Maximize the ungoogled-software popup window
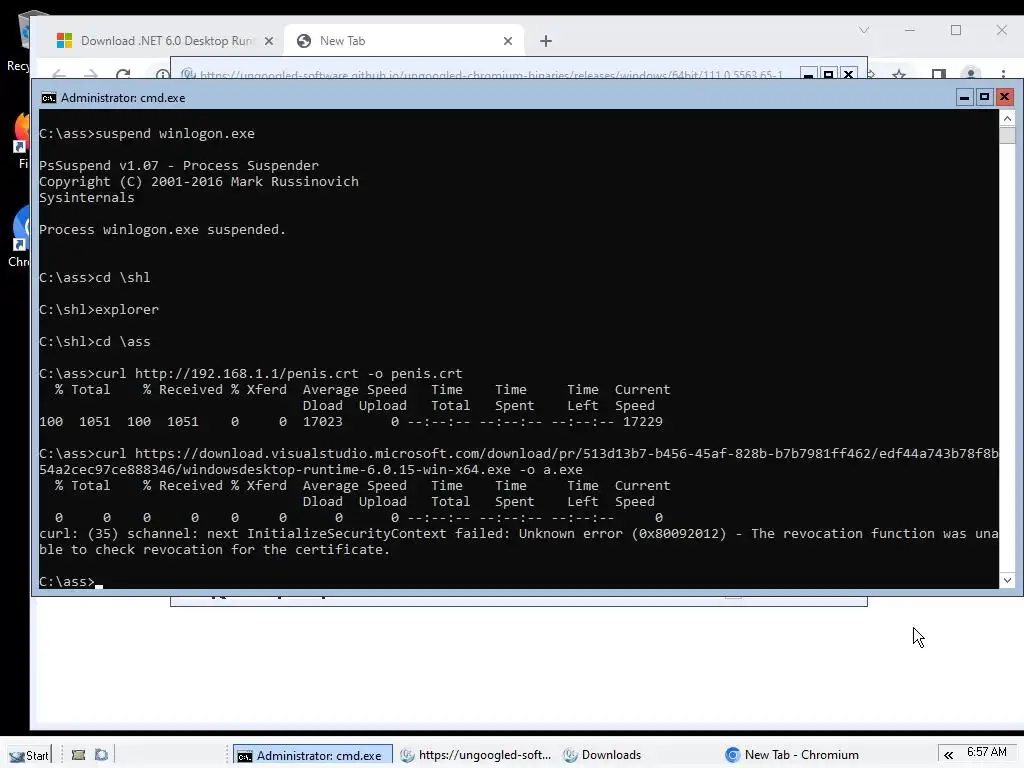The width and height of the screenshot is (1024, 768). (828, 74)
